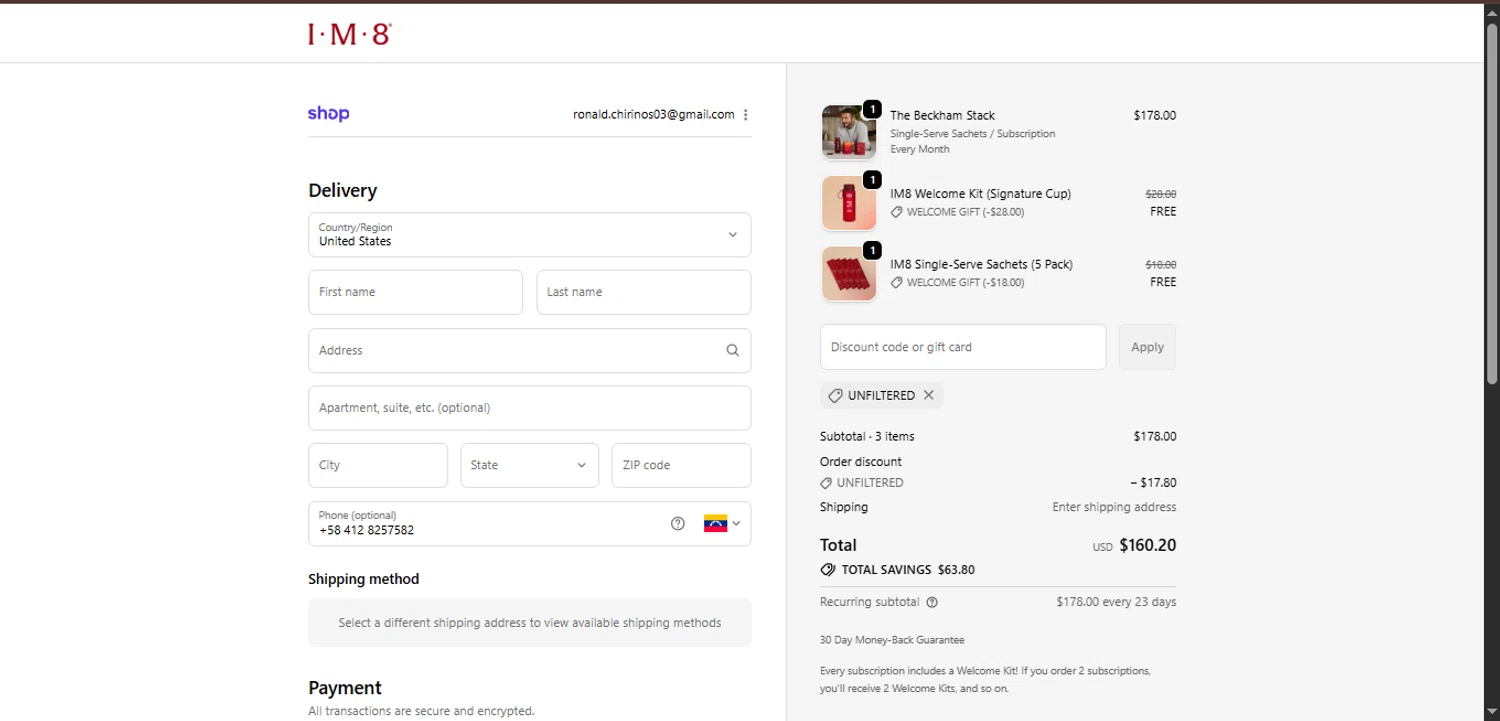Screen dimensions: 1500x721
Task: Expand the State dropdown
Action: pos(529,465)
